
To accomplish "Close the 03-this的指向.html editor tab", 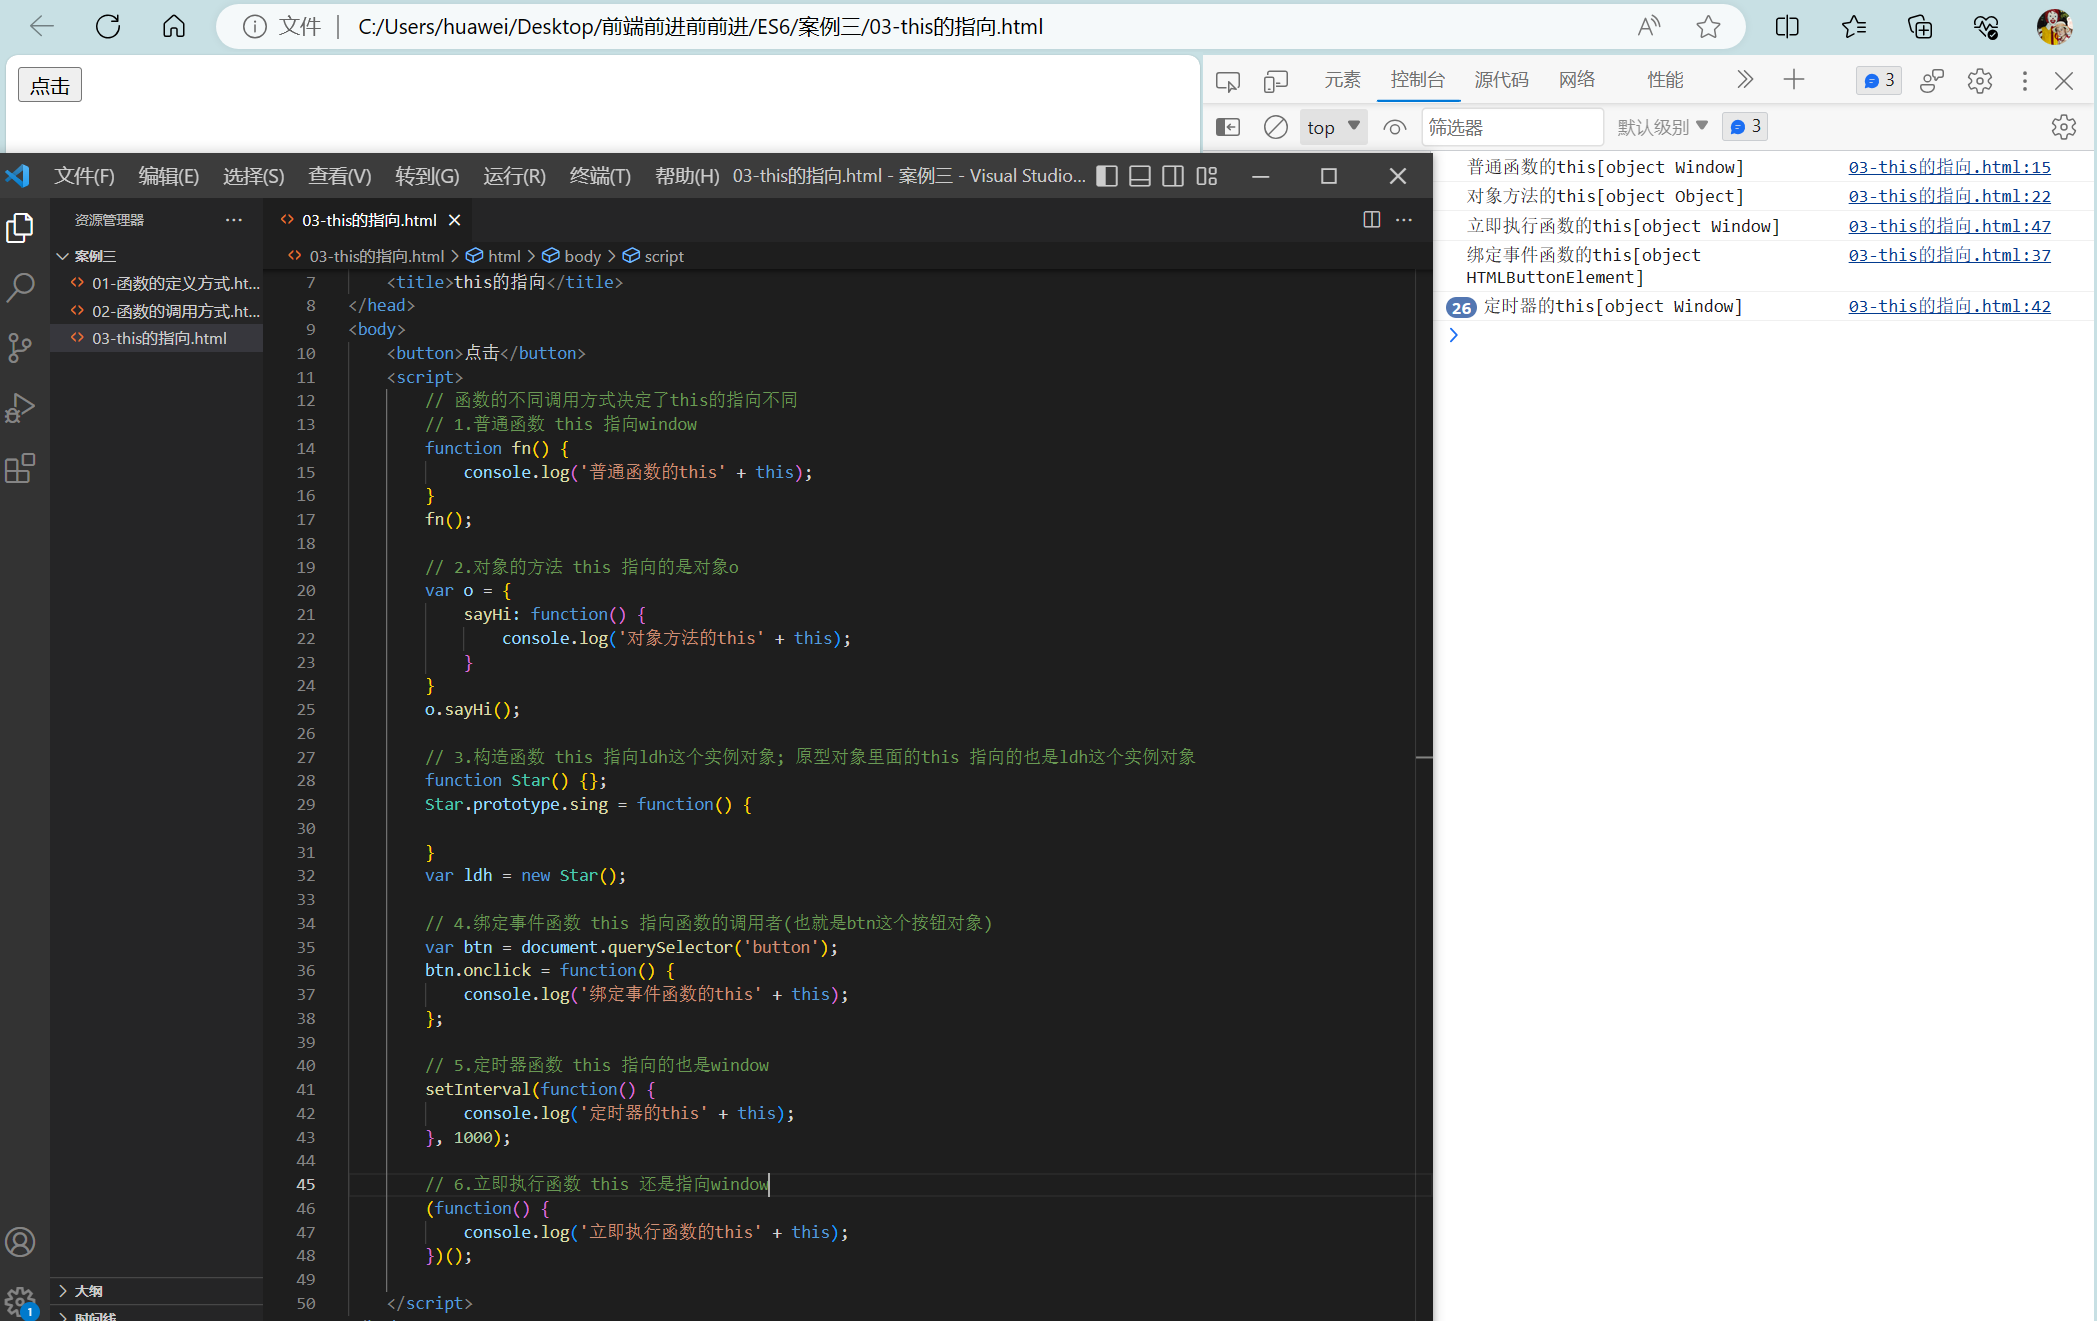I will tap(455, 220).
